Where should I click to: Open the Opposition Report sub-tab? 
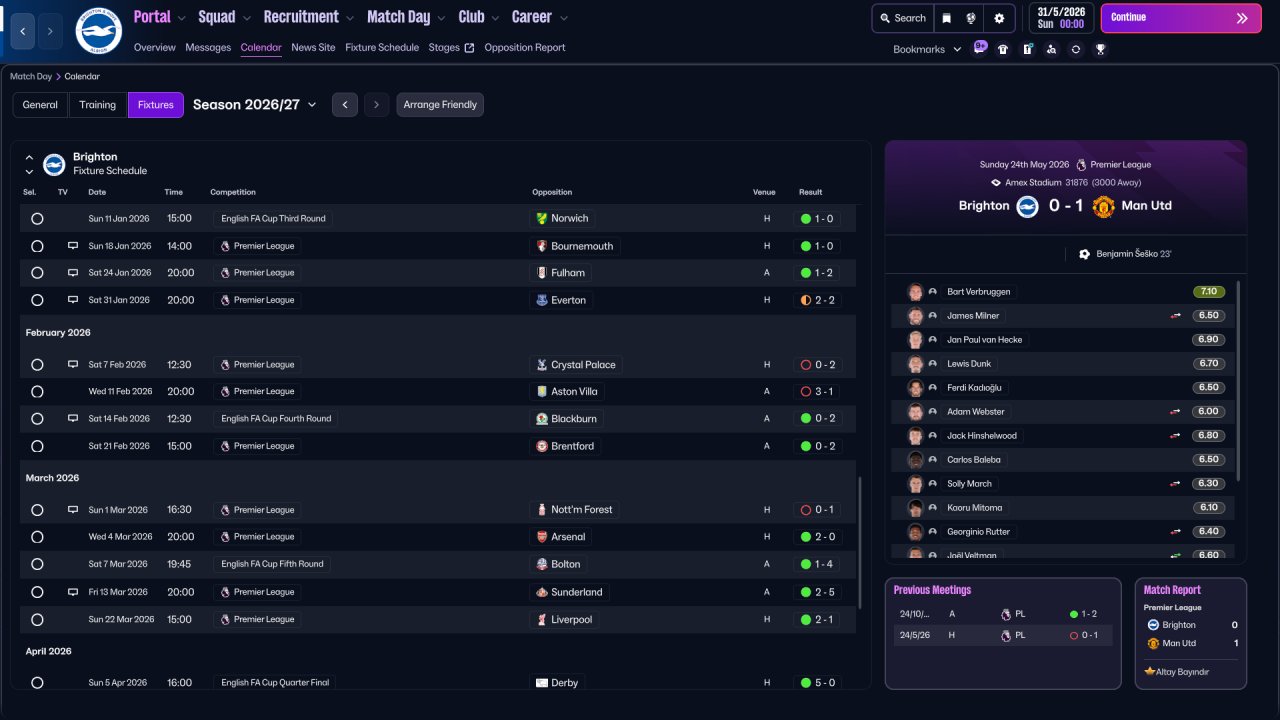525,48
